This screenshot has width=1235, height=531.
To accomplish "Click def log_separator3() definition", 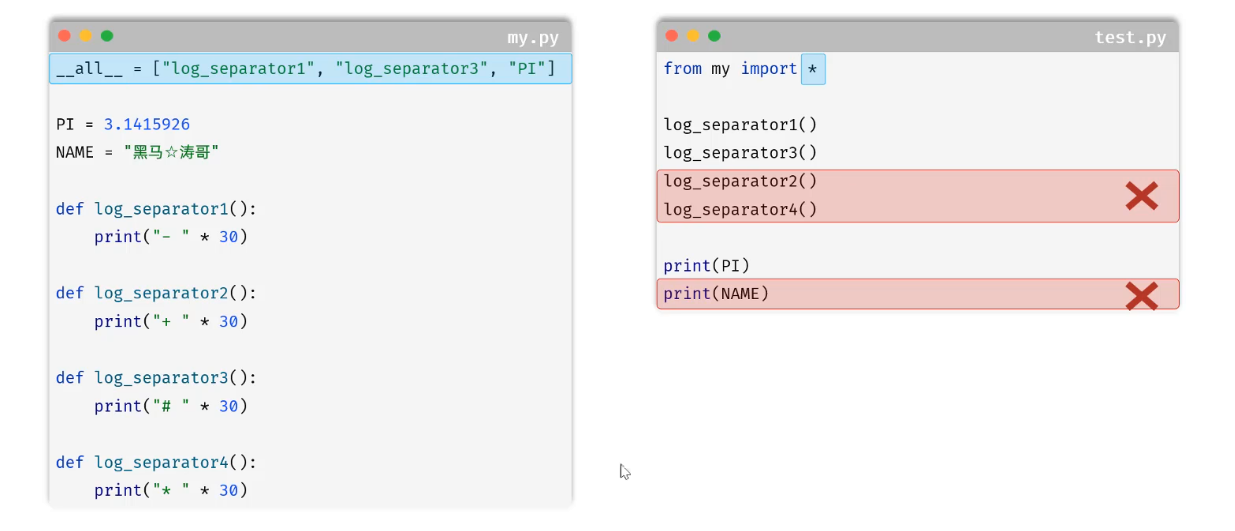I will [x=156, y=378].
